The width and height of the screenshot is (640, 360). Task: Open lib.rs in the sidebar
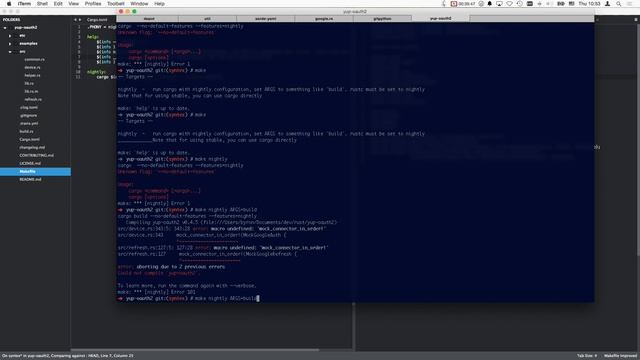[x=29, y=83]
